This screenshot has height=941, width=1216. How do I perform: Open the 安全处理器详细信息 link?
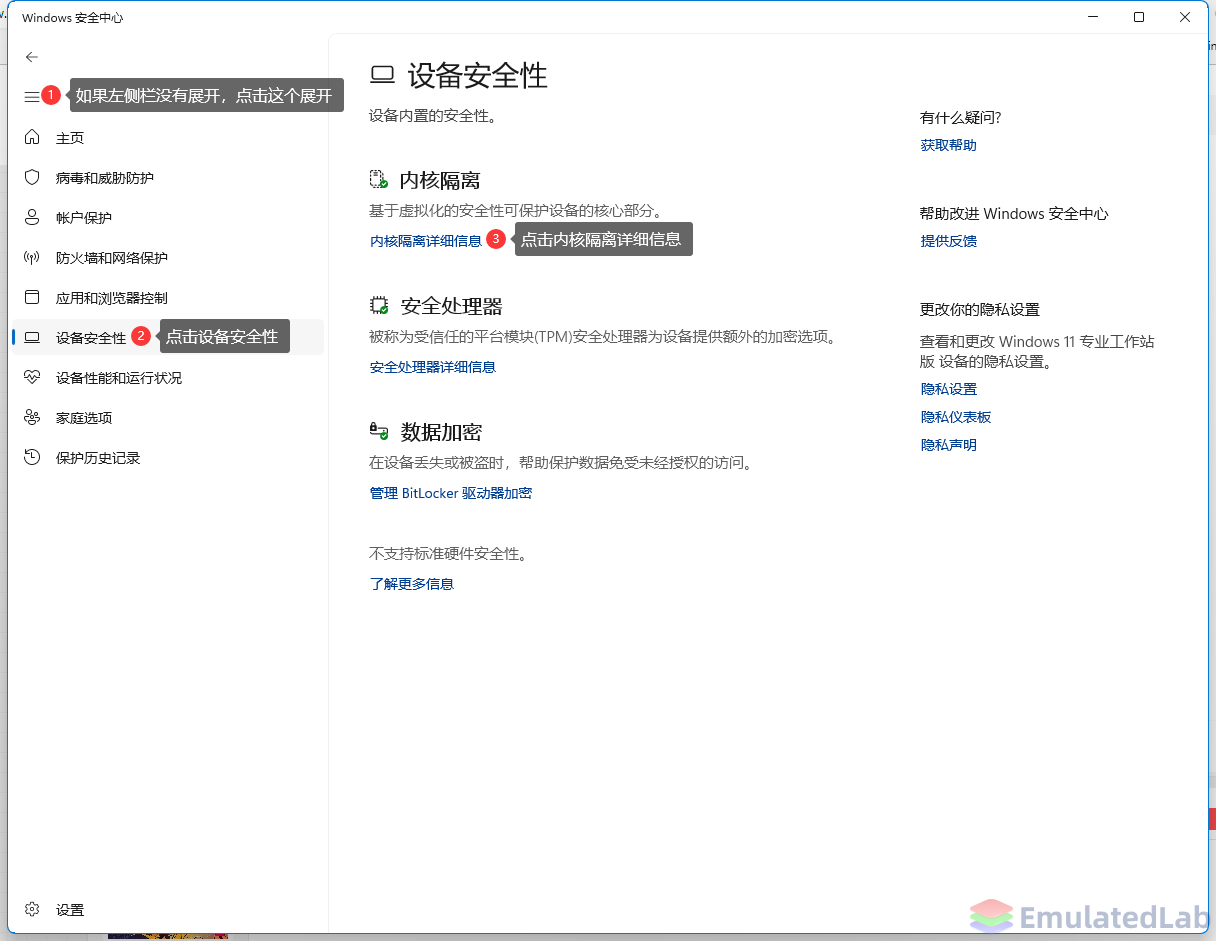pyautogui.click(x=433, y=367)
